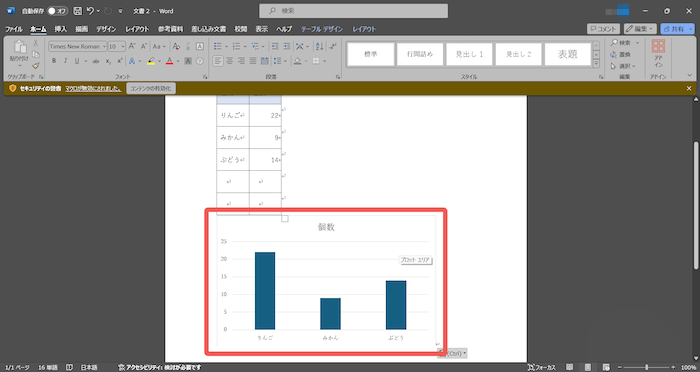Click the distributed alignment icon

tap(264, 61)
